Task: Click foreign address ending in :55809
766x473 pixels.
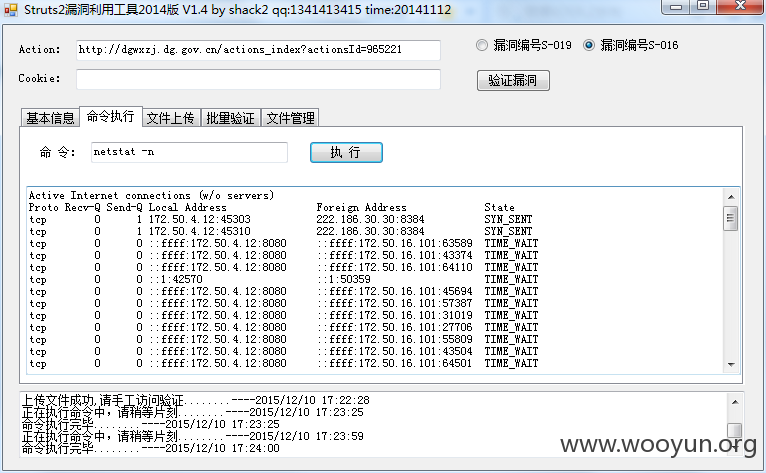Action: 395,339
